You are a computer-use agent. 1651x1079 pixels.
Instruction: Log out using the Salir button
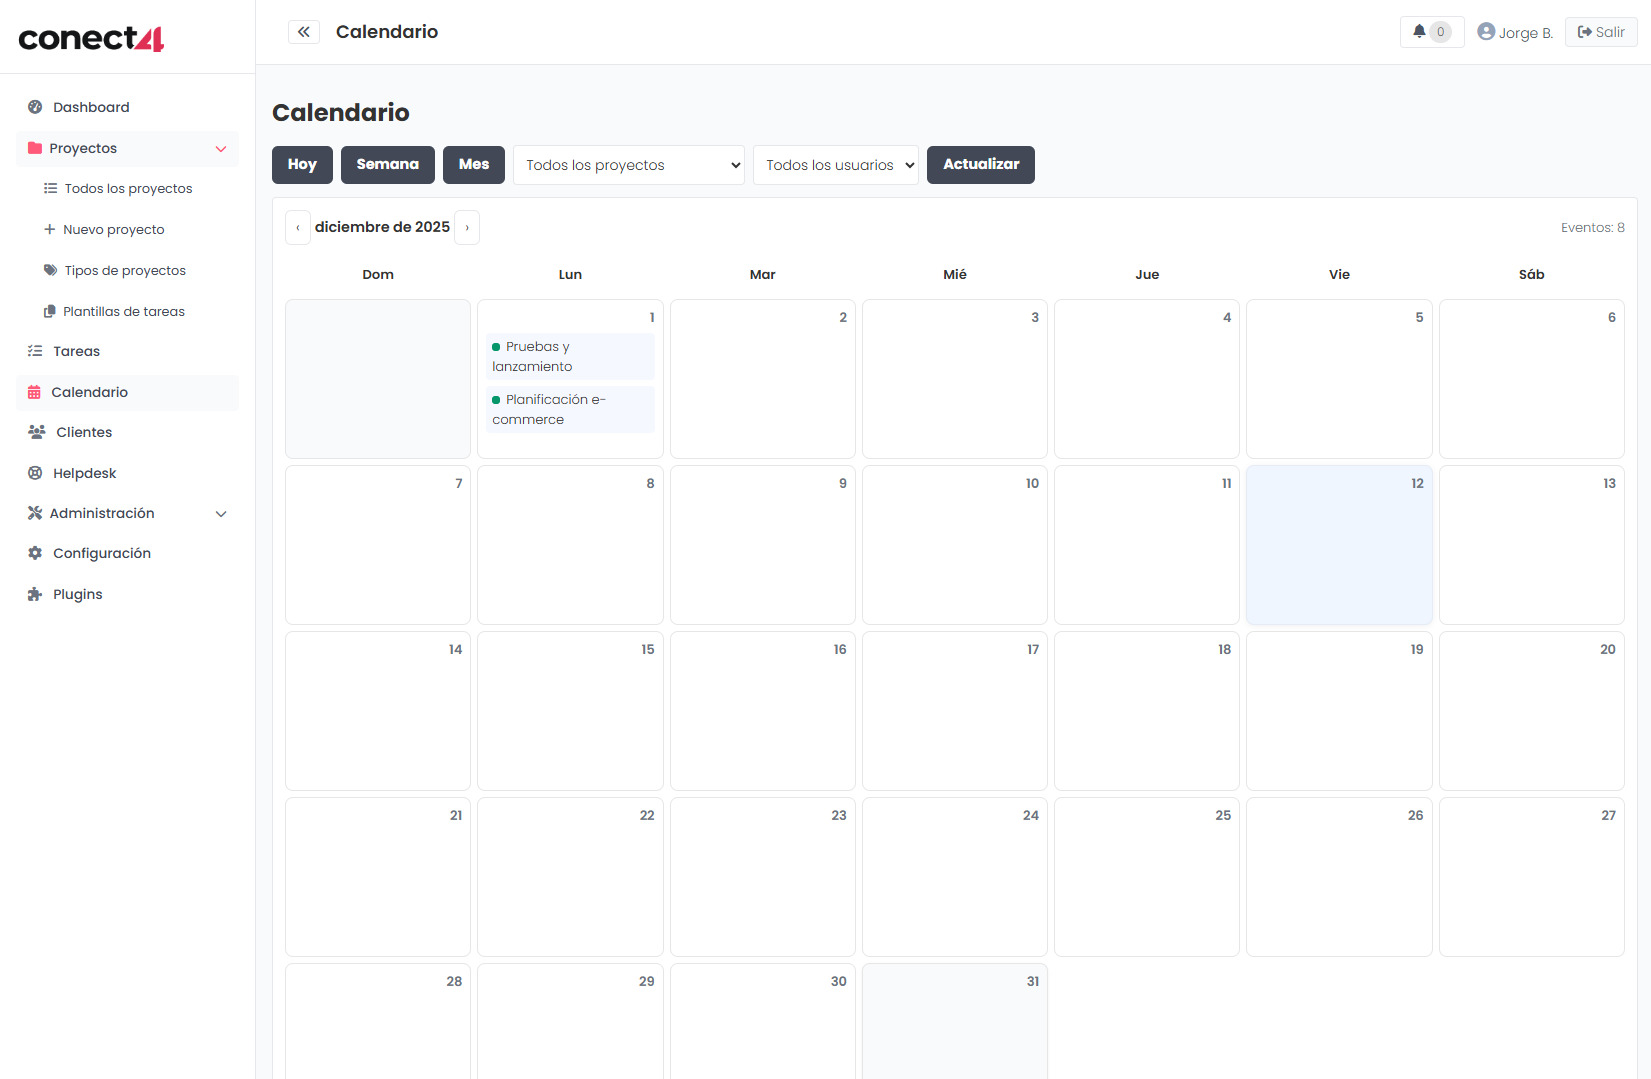point(1601,32)
